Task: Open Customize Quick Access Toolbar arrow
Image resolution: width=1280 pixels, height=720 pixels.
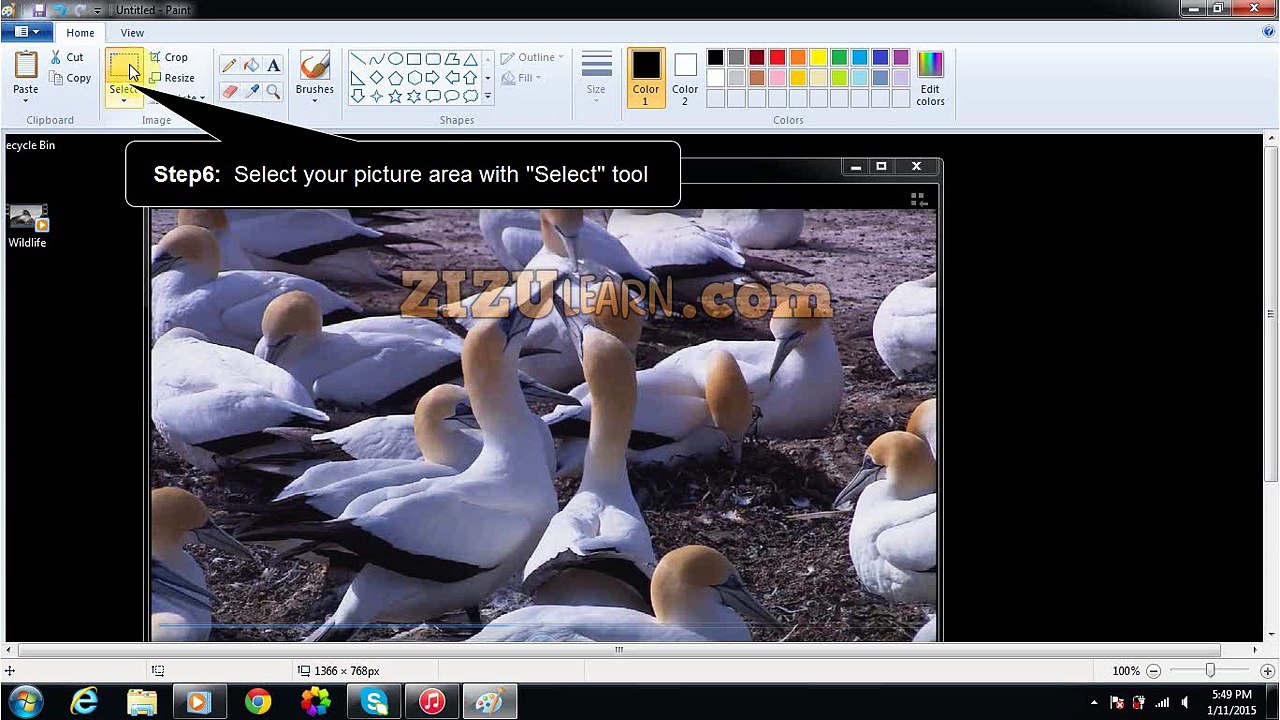Action: [x=98, y=10]
